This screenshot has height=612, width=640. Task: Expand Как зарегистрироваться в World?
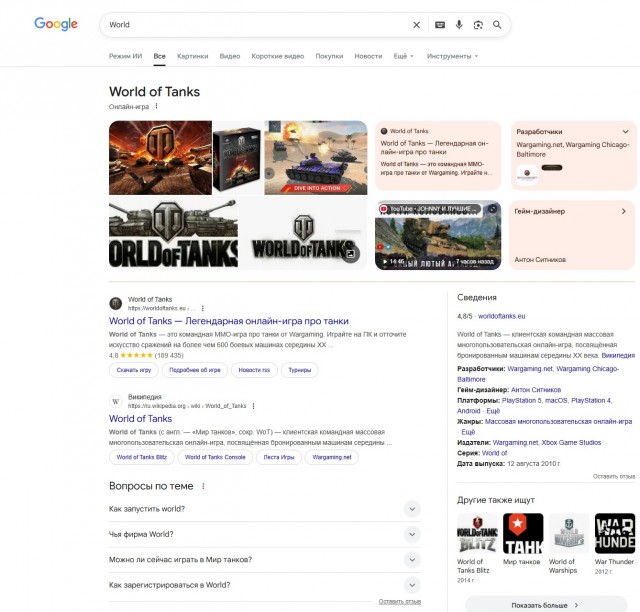coord(264,585)
